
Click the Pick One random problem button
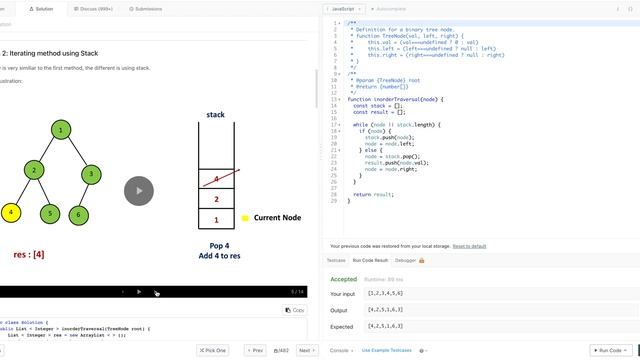tap(212, 350)
